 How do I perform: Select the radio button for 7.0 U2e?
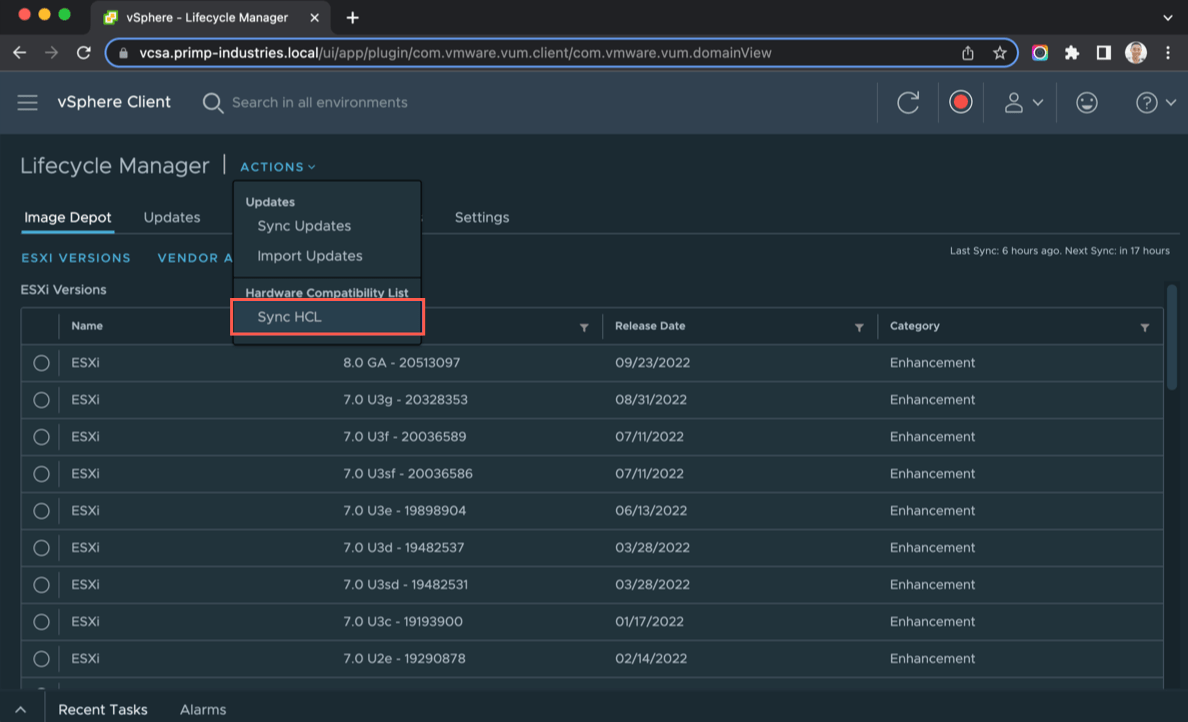(x=41, y=658)
